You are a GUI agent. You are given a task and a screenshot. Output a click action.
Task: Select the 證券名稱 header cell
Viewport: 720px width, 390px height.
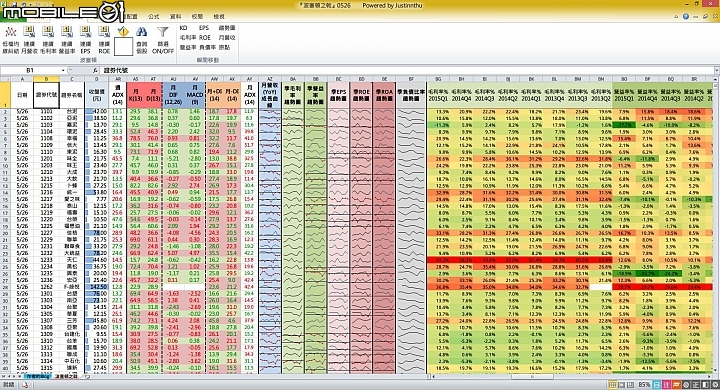[x=72, y=95]
